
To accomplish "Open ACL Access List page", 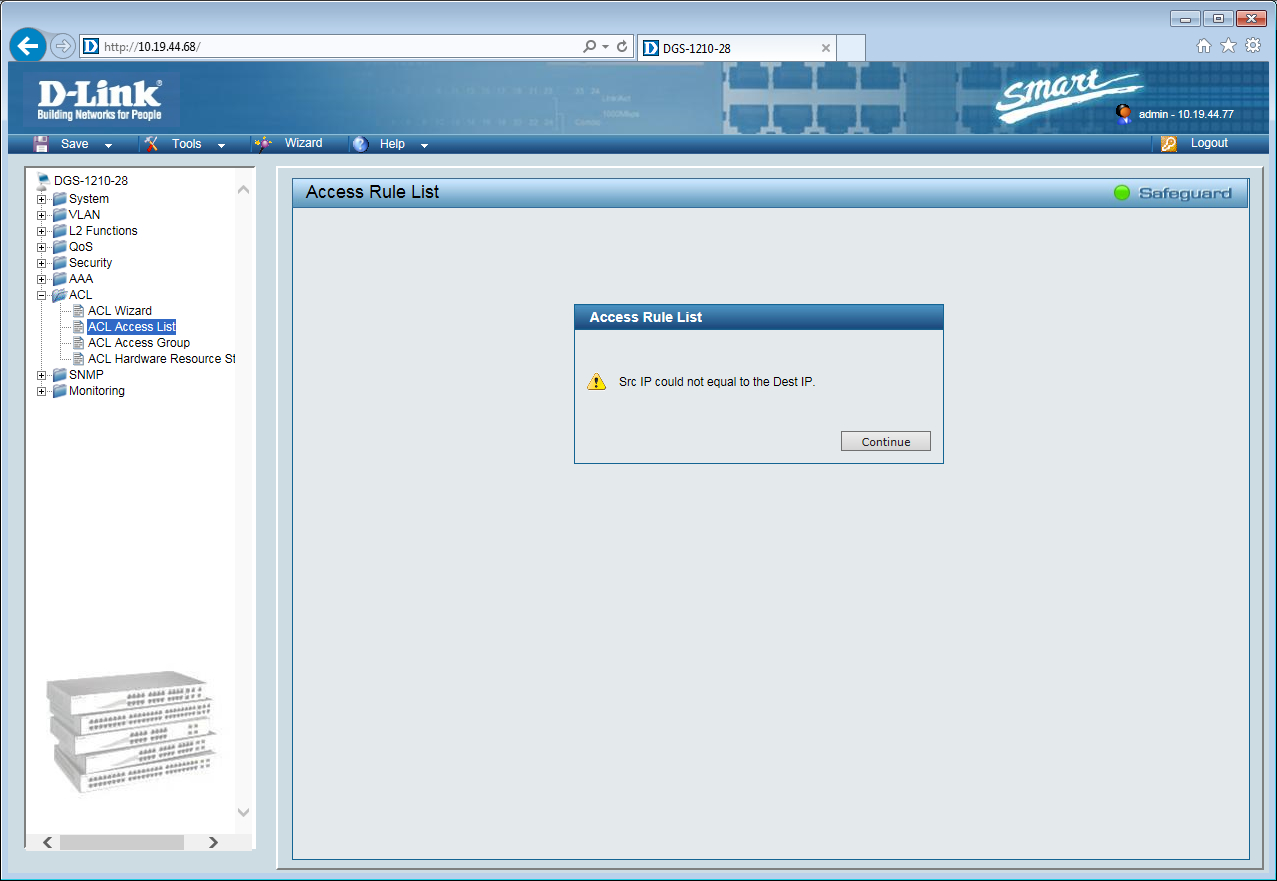I will (131, 327).
